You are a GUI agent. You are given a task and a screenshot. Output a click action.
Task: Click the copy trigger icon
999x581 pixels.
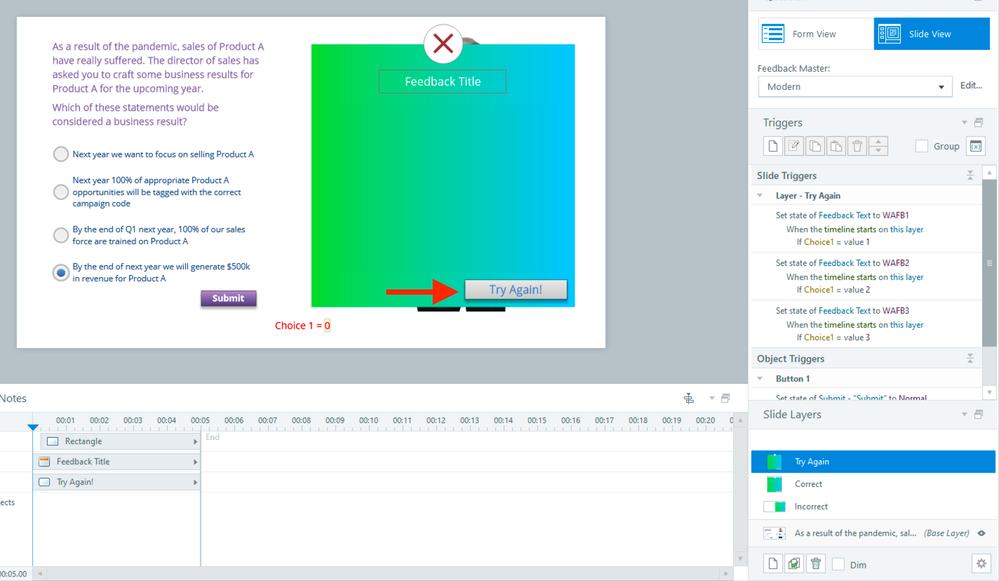point(815,146)
